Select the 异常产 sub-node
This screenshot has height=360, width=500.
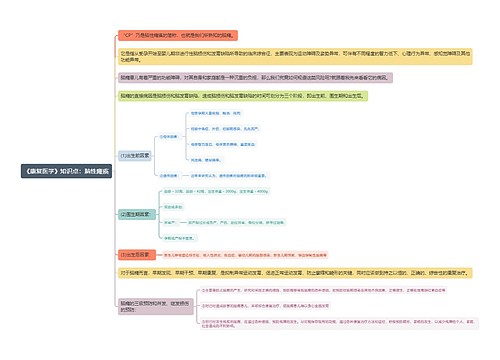point(170,222)
